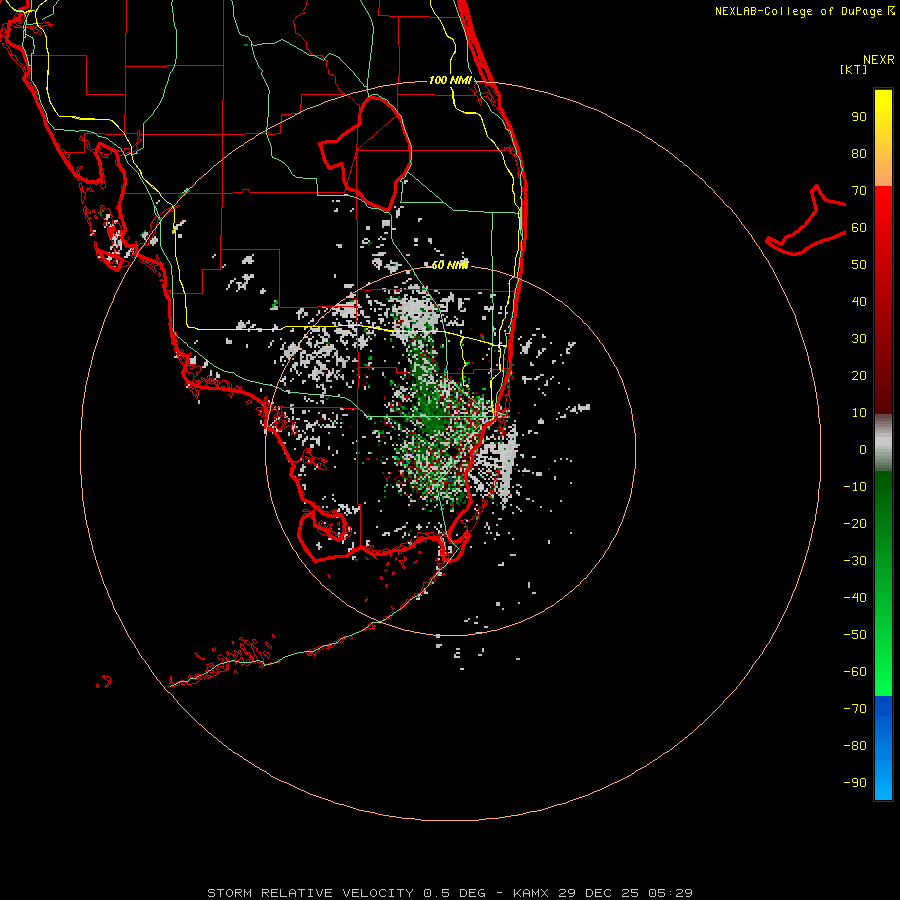
Task: Click the 80 value on the velocity scale
Action: 859,153
